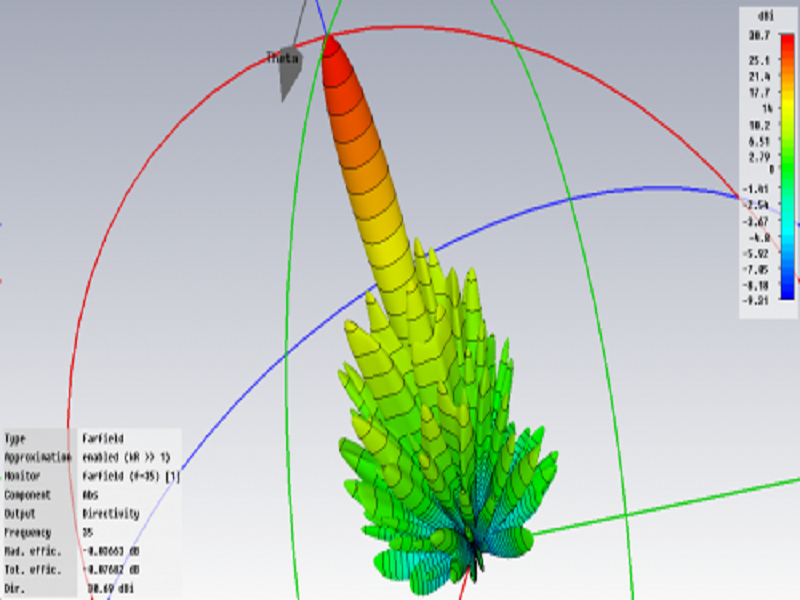This screenshot has height=600, width=800.
Task: Click the '2.79' scale value
Action: [x=759, y=157]
